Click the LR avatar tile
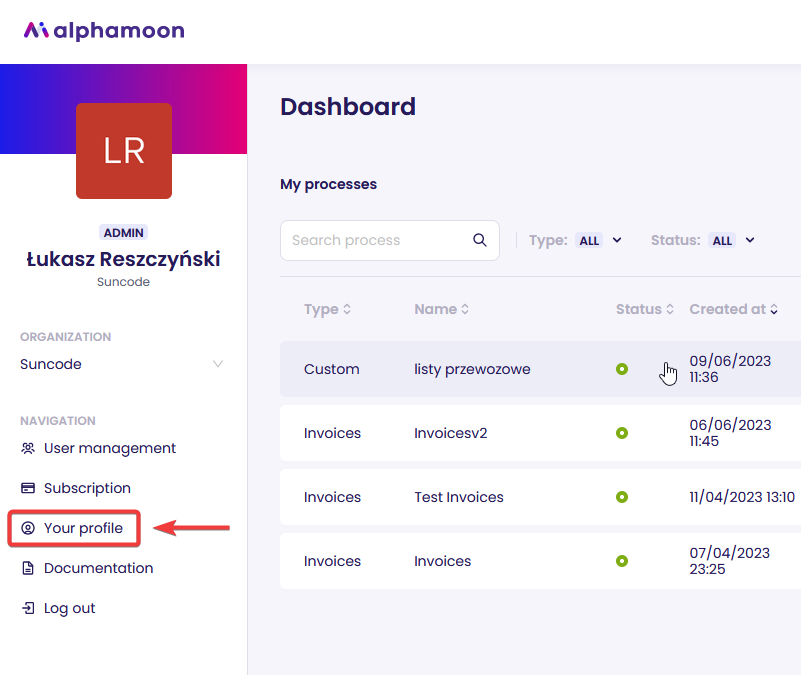This screenshot has height=675, width=801. click(x=124, y=151)
